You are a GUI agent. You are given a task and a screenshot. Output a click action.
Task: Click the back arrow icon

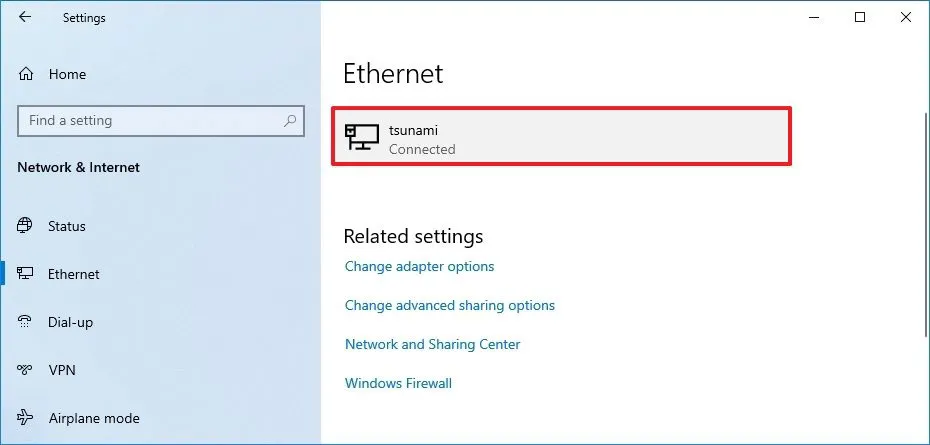(25, 17)
